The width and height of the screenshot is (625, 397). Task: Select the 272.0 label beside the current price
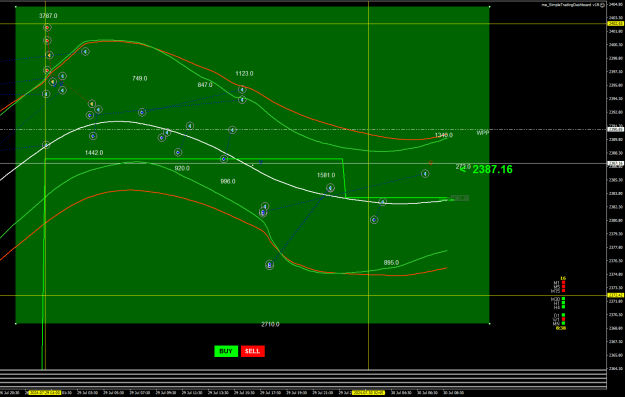point(463,167)
